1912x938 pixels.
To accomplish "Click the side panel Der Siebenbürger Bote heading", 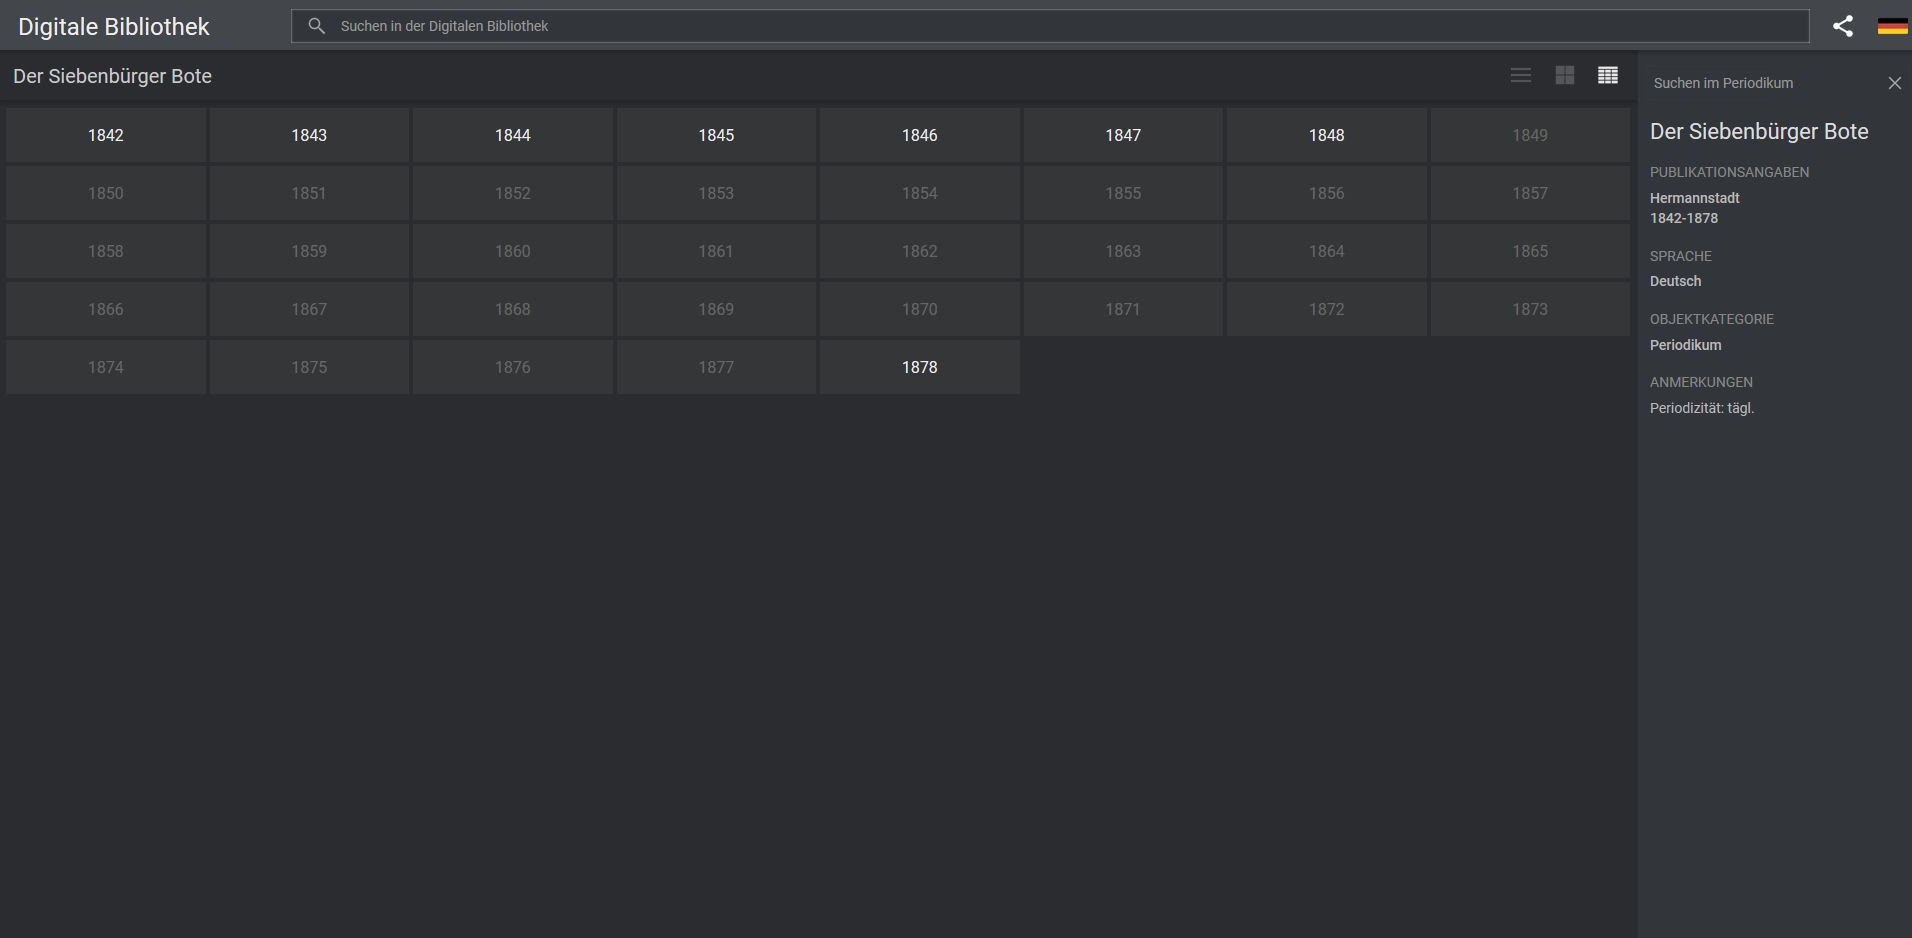I will (x=1759, y=132).
